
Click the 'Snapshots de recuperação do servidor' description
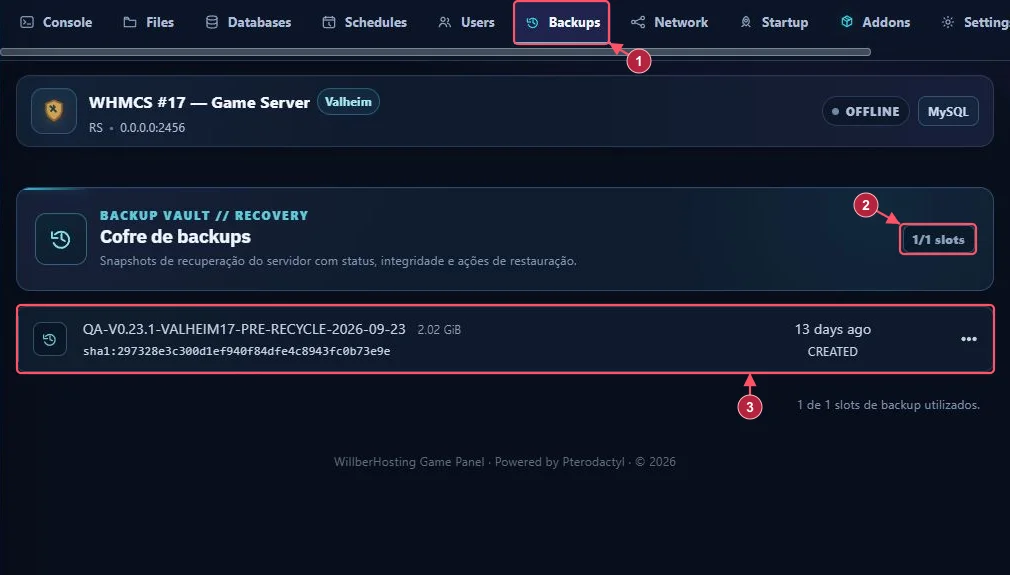click(x=338, y=261)
